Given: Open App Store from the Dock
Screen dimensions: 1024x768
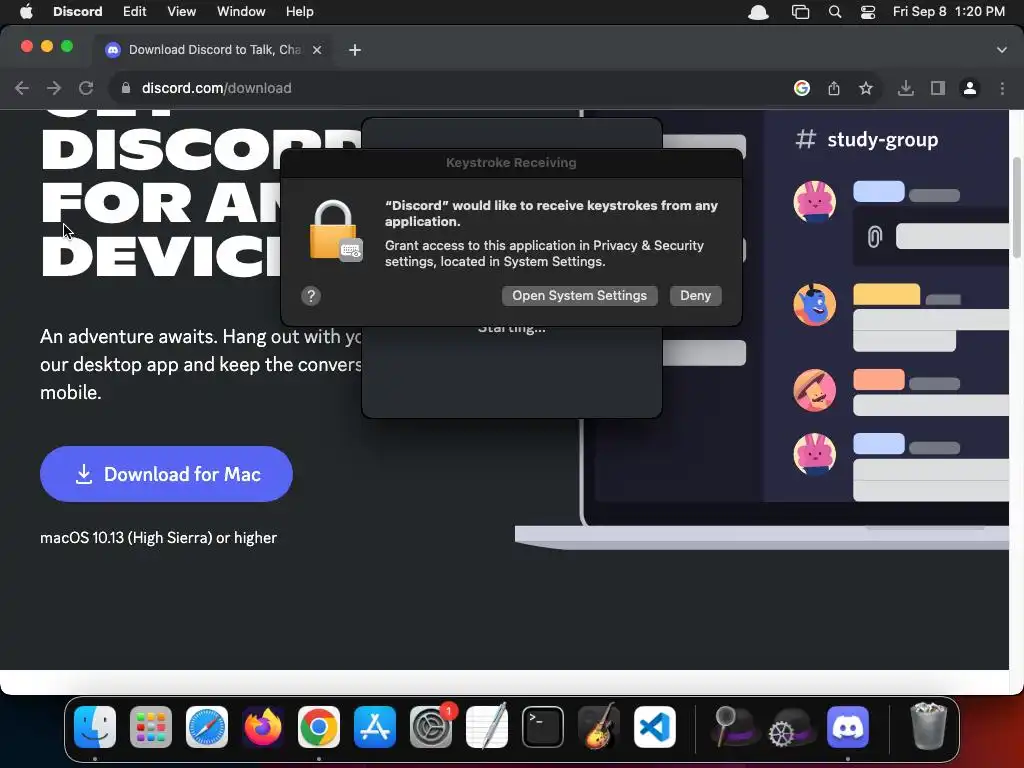Looking at the screenshot, I should (x=375, y=727).
